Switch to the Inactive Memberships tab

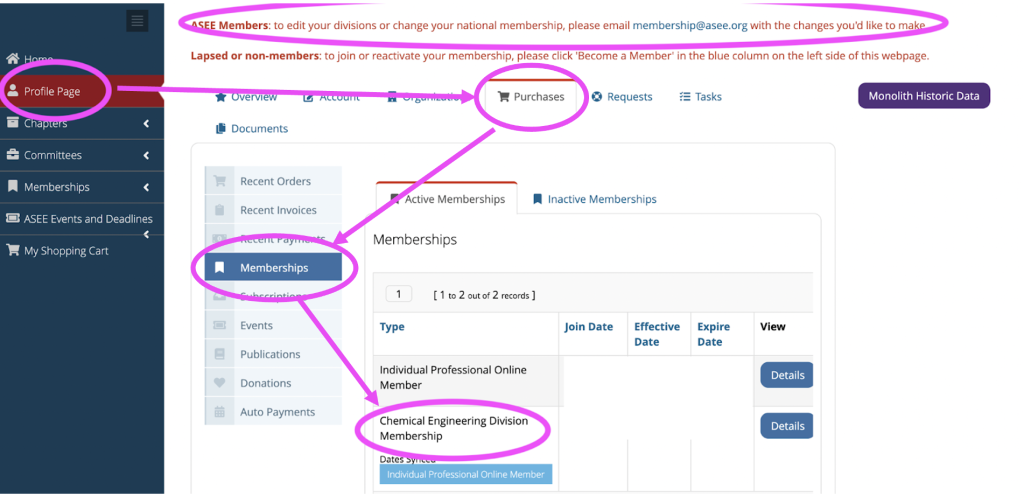594,199
